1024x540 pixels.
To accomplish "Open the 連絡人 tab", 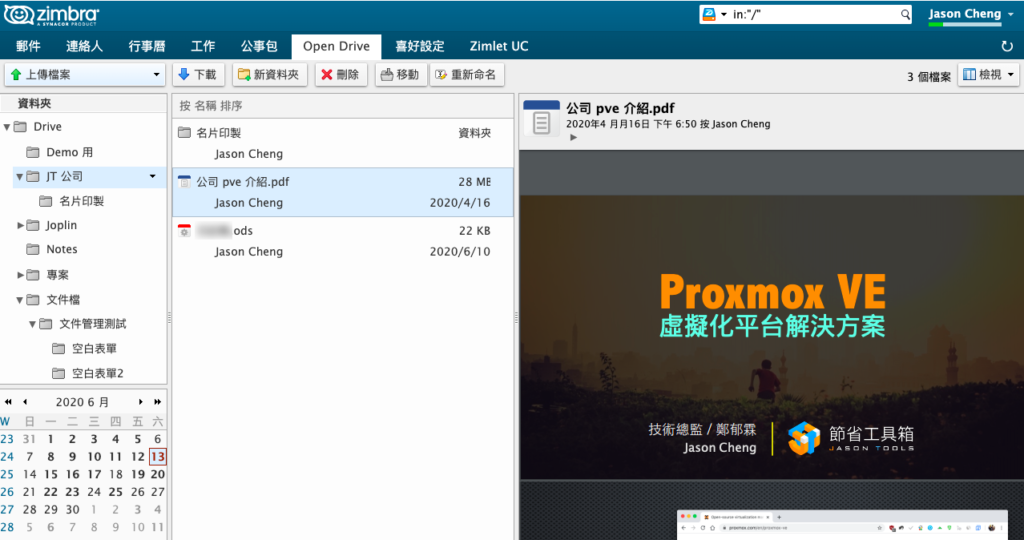I will [x=84, y=46].
